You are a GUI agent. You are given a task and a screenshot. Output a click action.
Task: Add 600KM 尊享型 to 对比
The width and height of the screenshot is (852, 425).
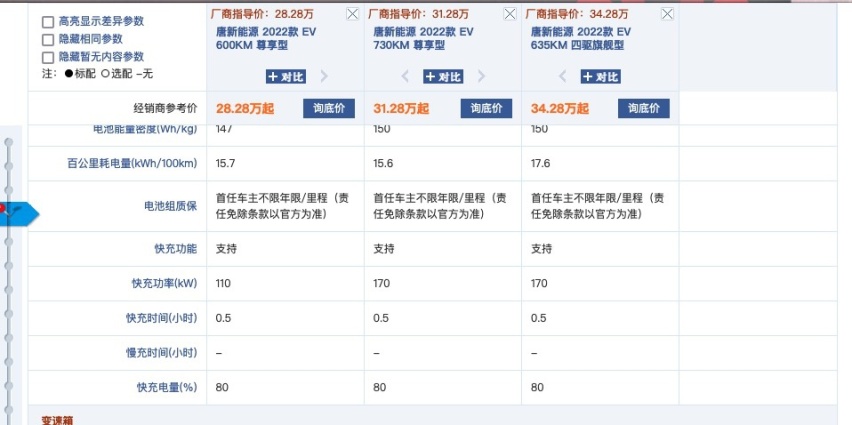(286, 77)
